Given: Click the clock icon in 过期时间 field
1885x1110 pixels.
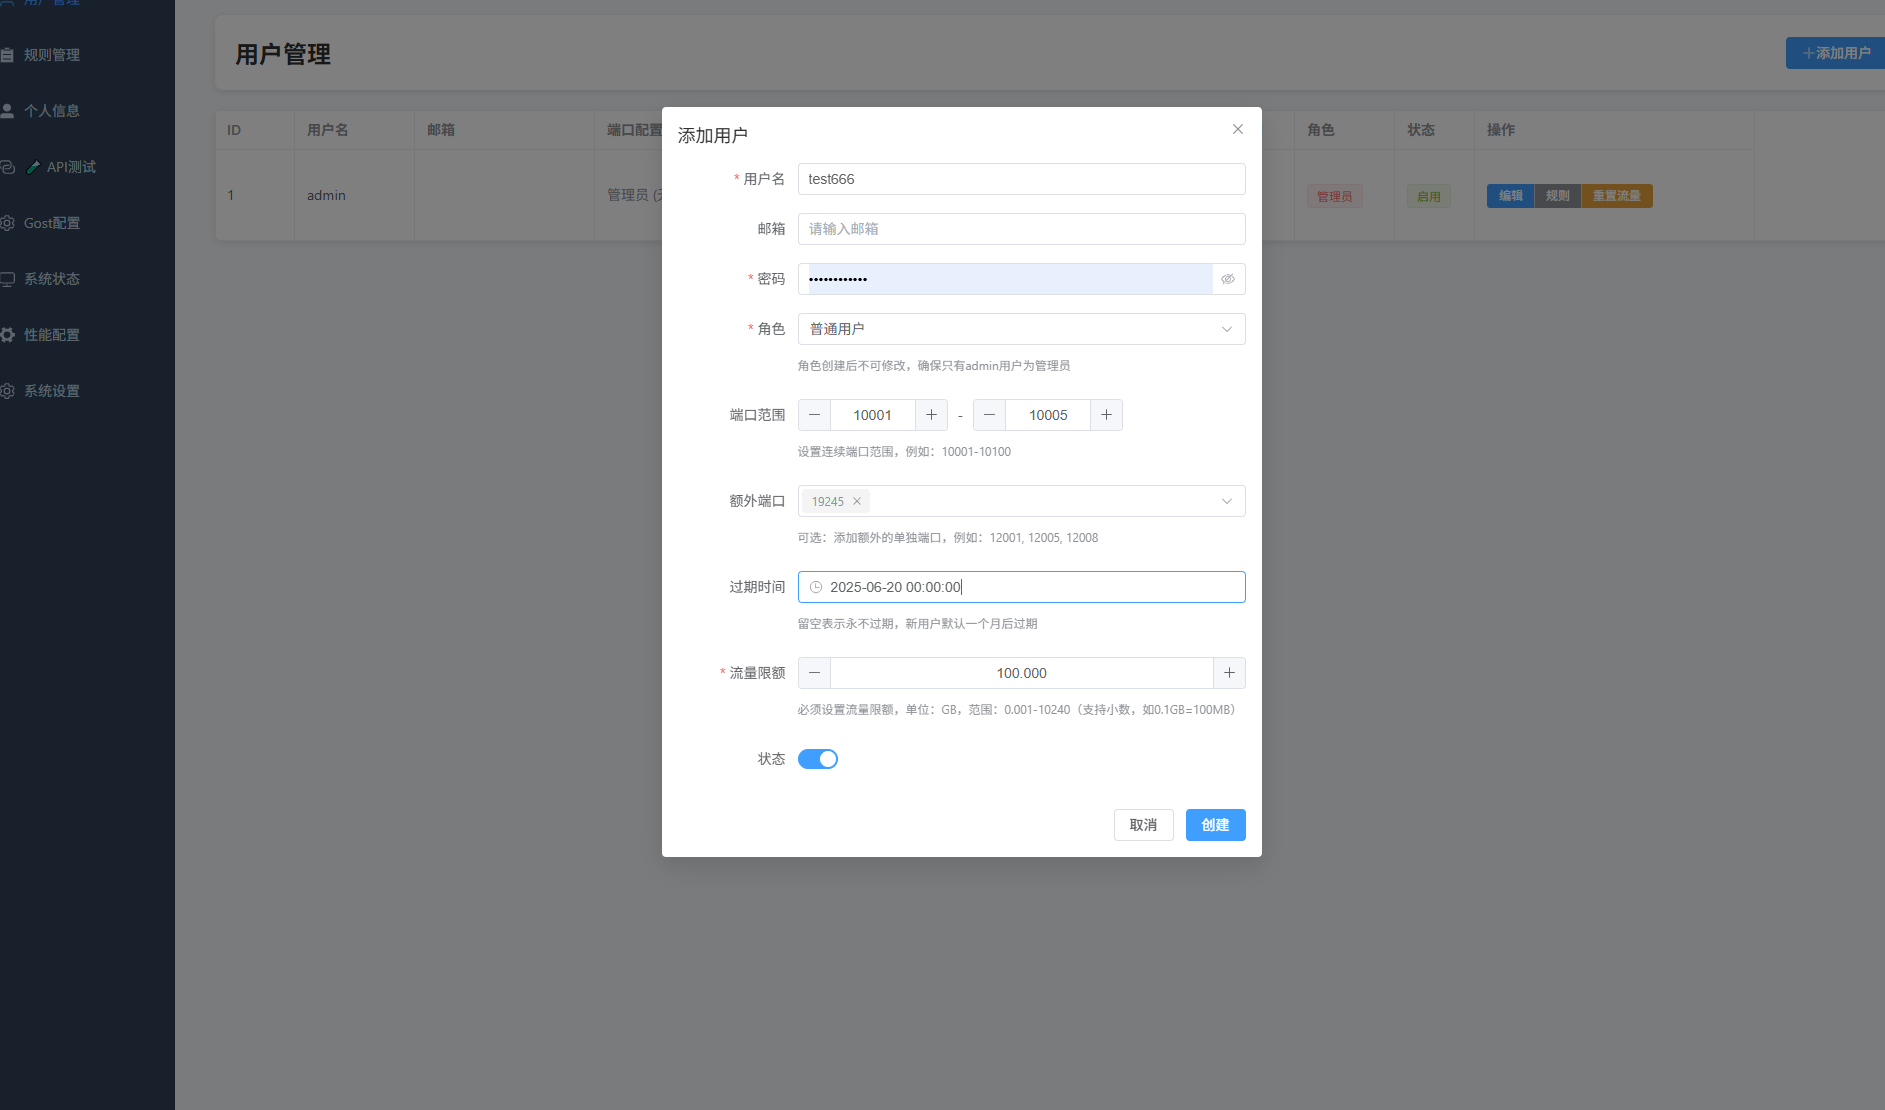Looking at the screenshot, I should [816, 587].
